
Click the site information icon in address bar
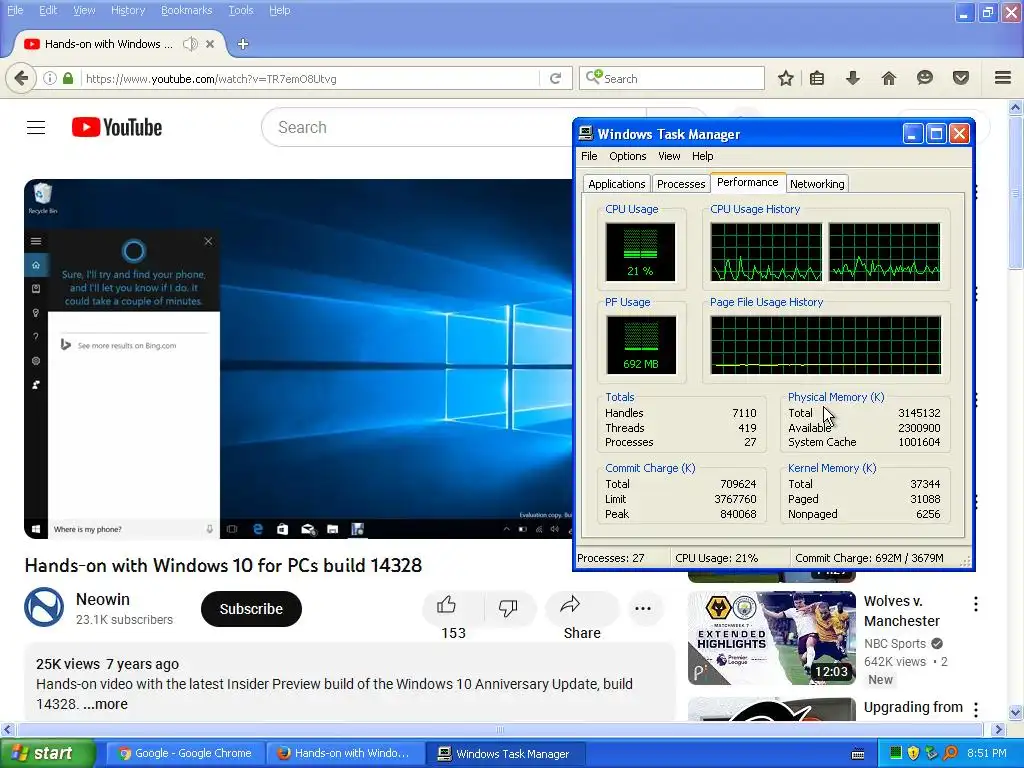pos(50,78)
